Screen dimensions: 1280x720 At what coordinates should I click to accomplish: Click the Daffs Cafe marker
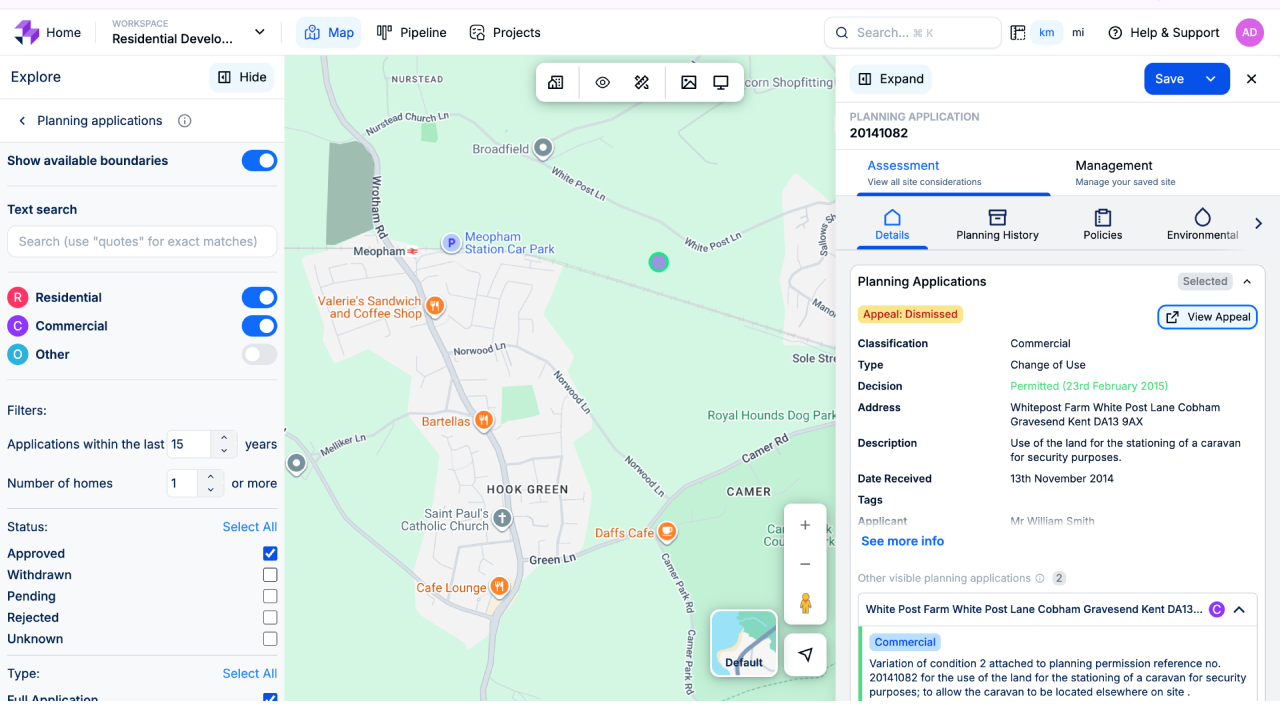click(667, 532)
